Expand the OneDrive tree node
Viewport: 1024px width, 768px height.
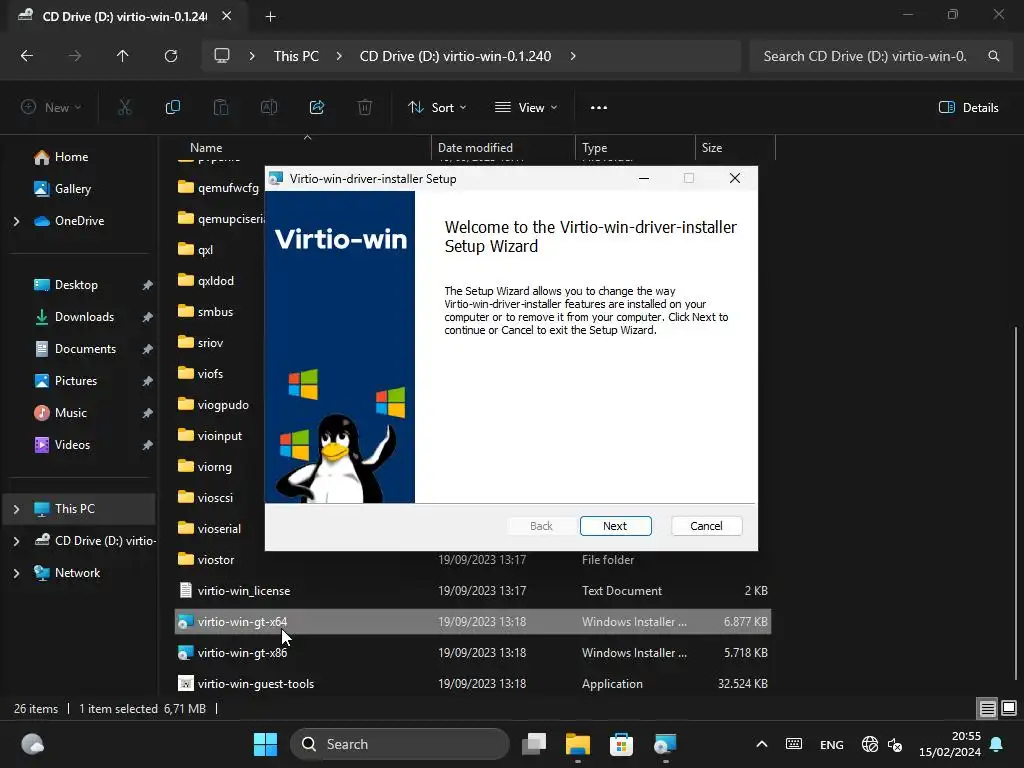16,221
